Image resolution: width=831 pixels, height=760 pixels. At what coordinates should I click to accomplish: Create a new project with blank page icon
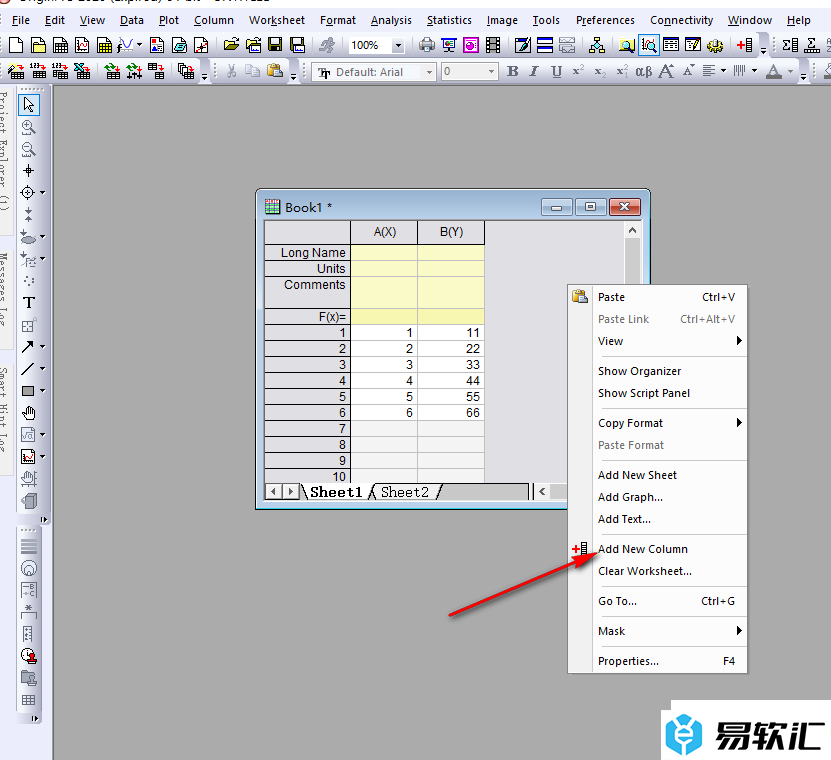coord(16,45)
